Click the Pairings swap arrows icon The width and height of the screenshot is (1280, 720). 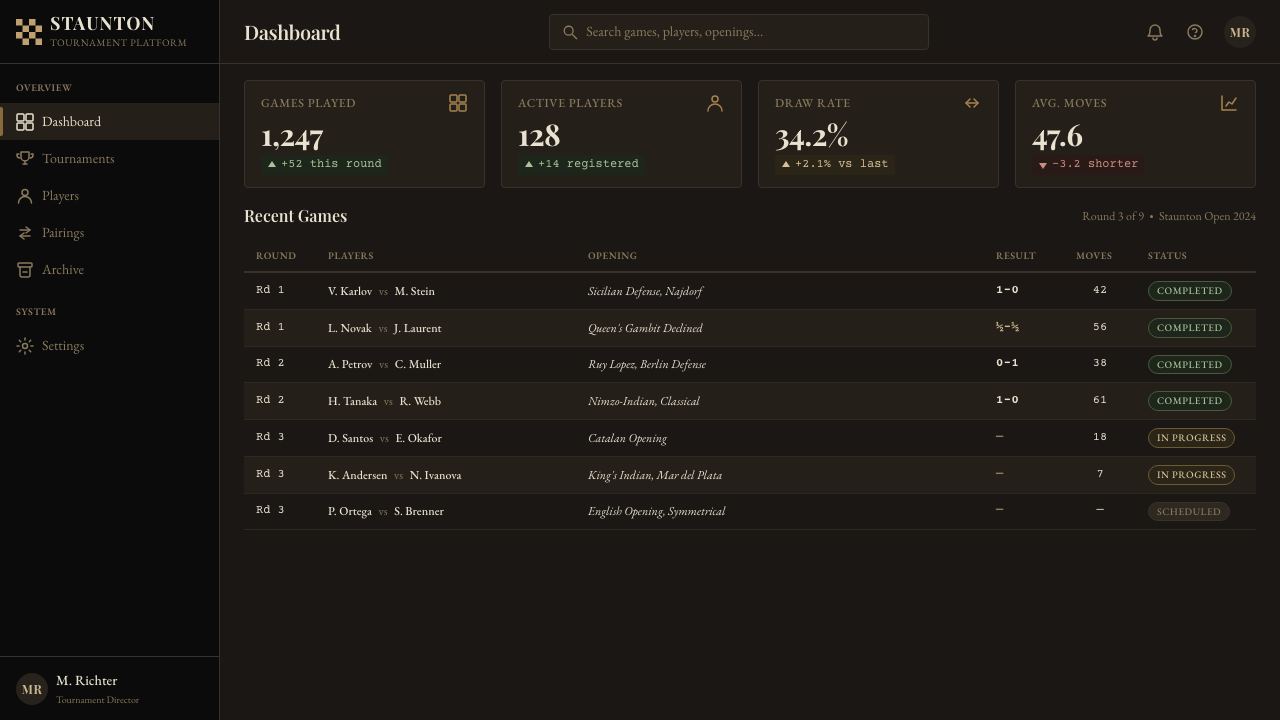pyautogui.click(x=25, y=233)
